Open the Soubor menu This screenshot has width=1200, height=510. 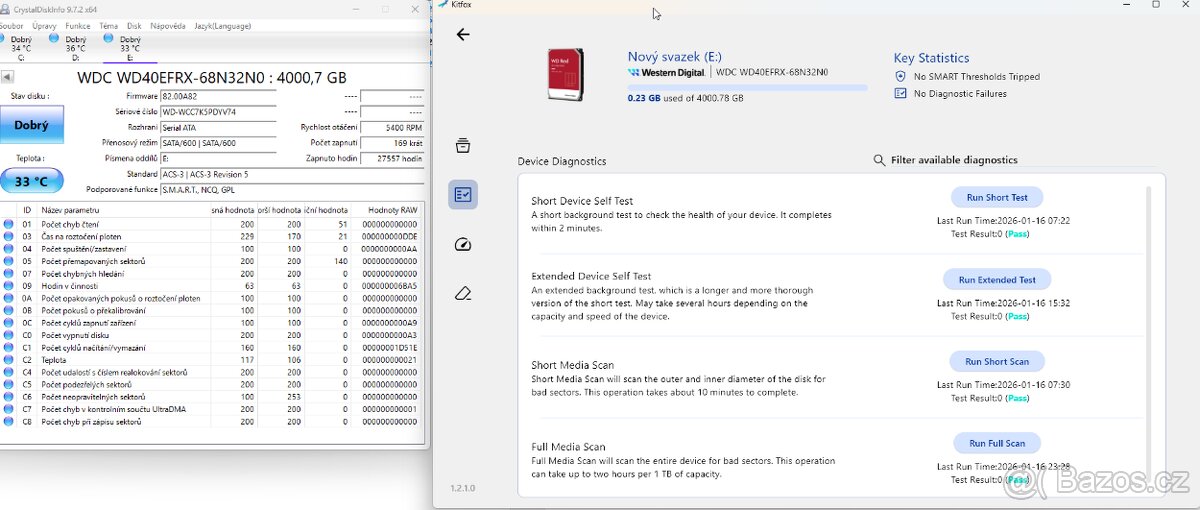click(12, 25)
